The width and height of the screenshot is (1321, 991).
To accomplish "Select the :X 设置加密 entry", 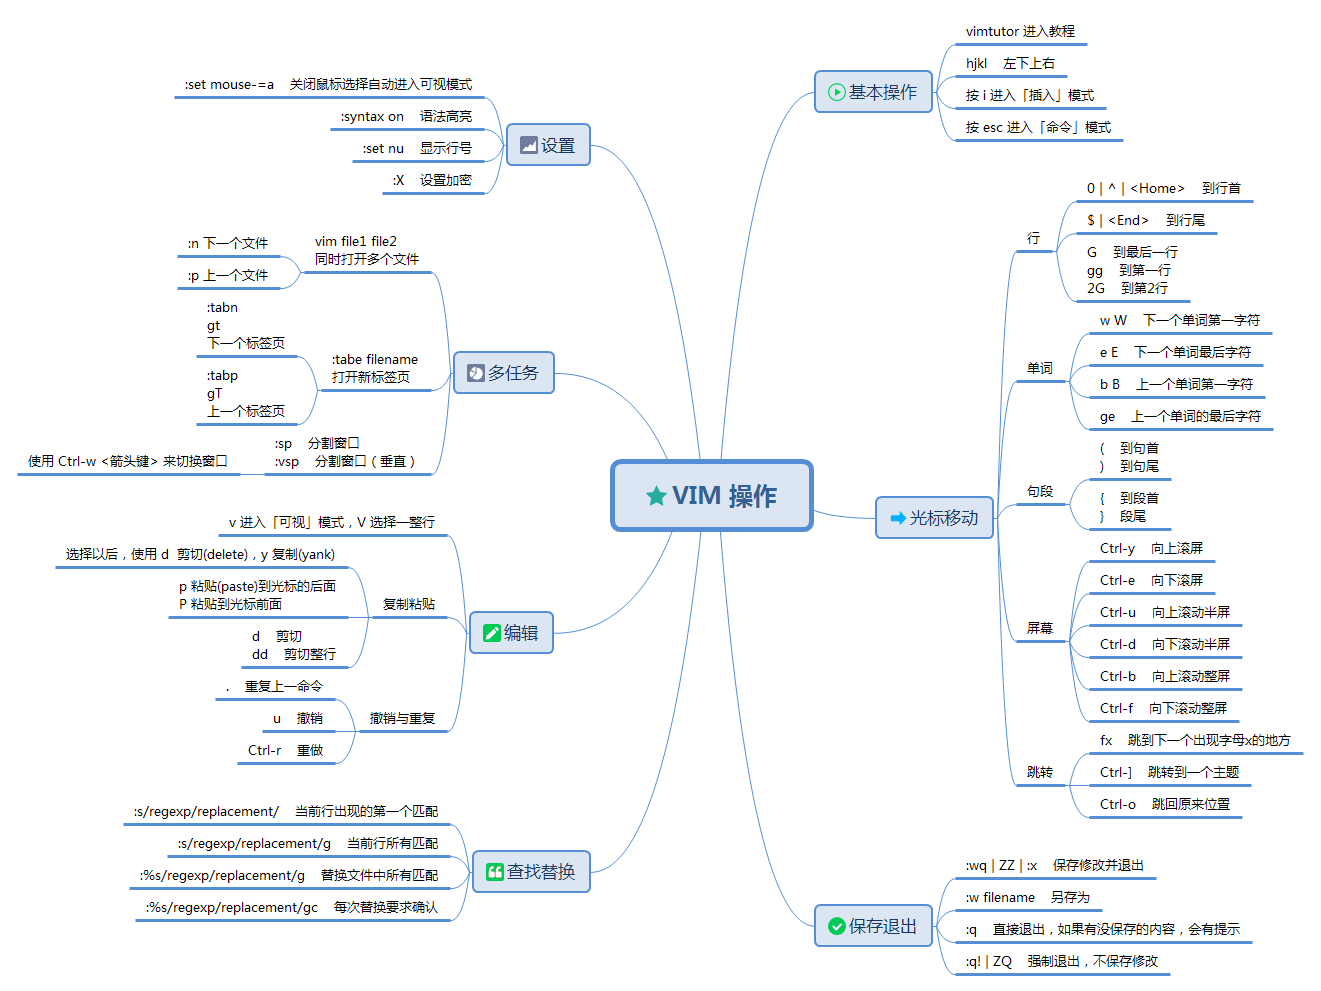I will [432, 180].
